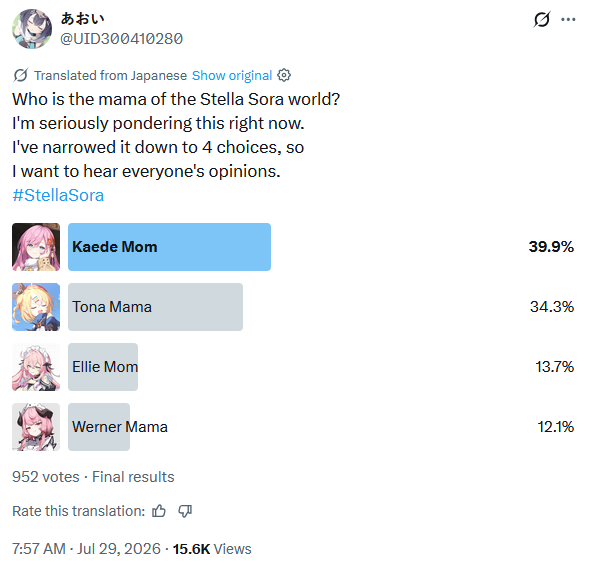
Task: Select the Kaede Mom poll bar
Action: point(170,247)
